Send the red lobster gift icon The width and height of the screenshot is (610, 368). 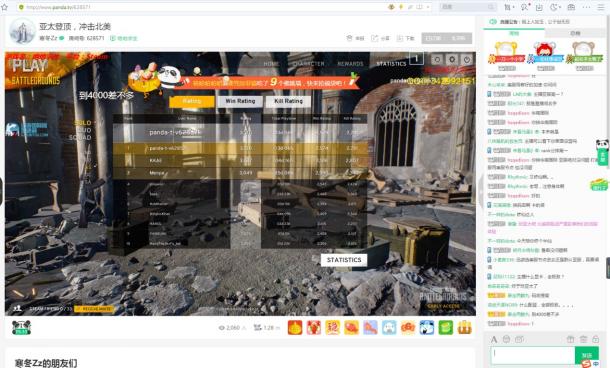(314, 328)
